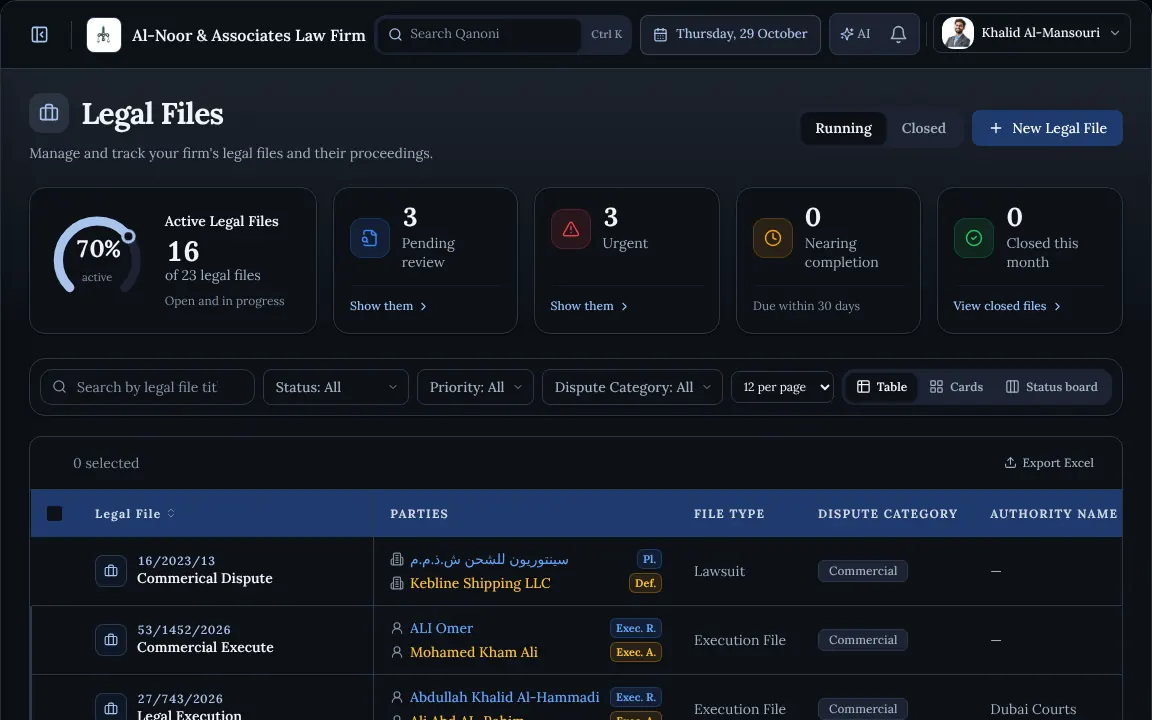Click the Pl. badge in first row
1152x720 pixels.
click(x=649, y=559)
